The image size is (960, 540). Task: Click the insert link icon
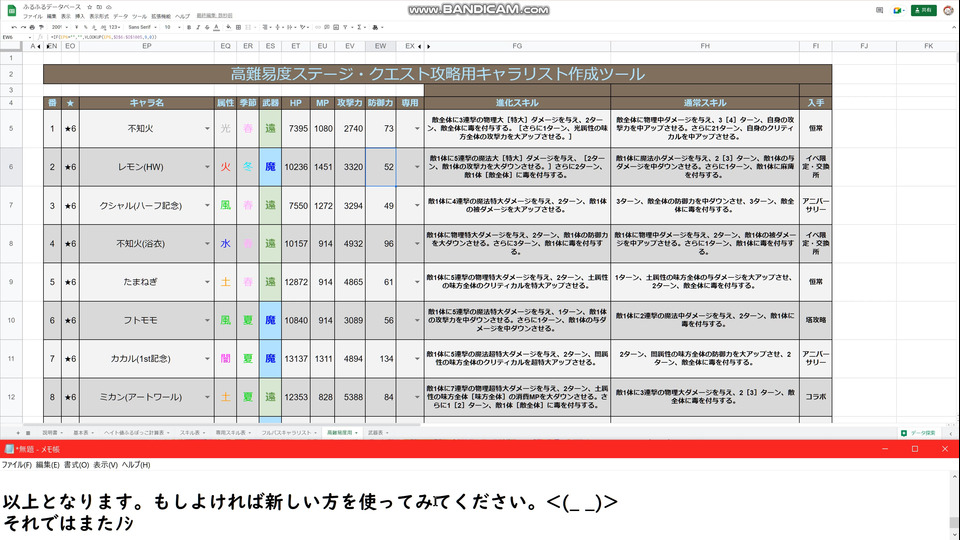[x=318, y=27]
